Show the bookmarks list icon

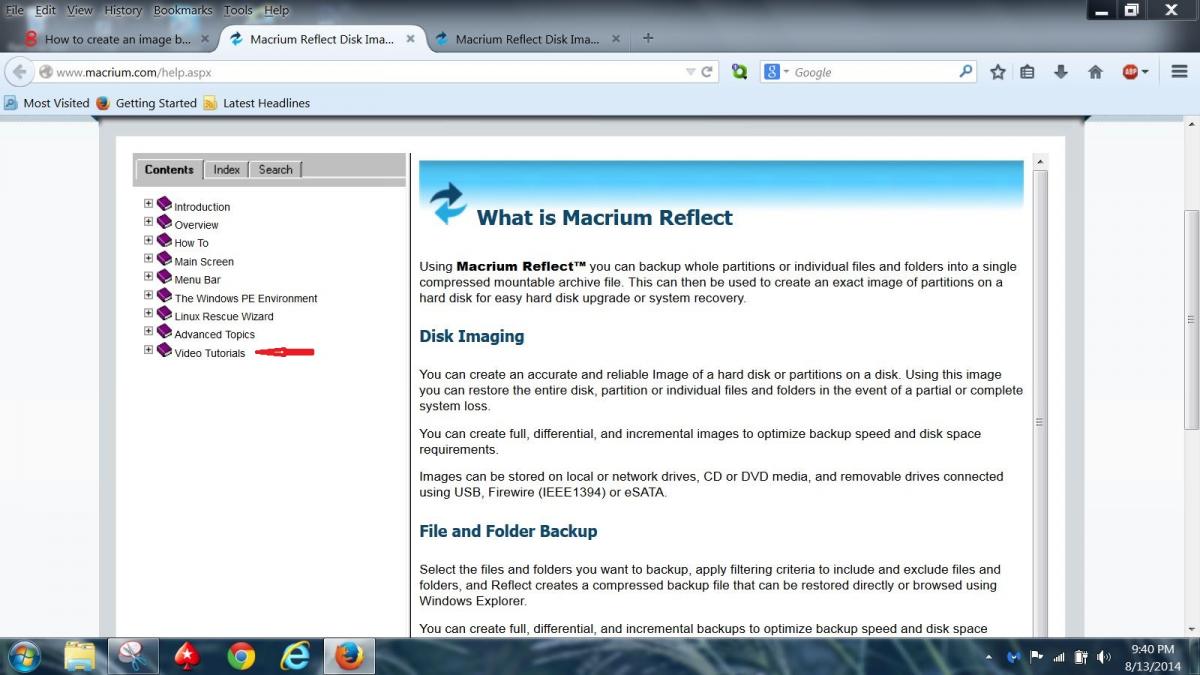click(1027, 72)
